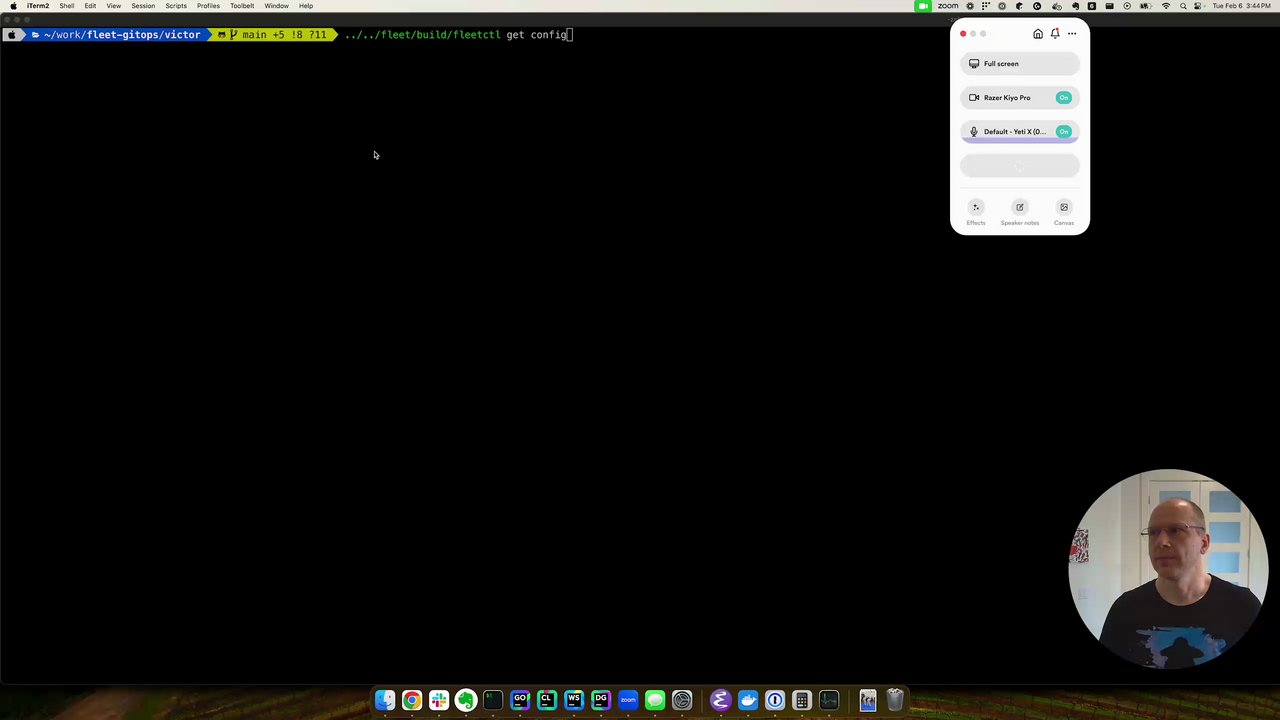Open Loom notifications bell

click(x=1055, y=34)
